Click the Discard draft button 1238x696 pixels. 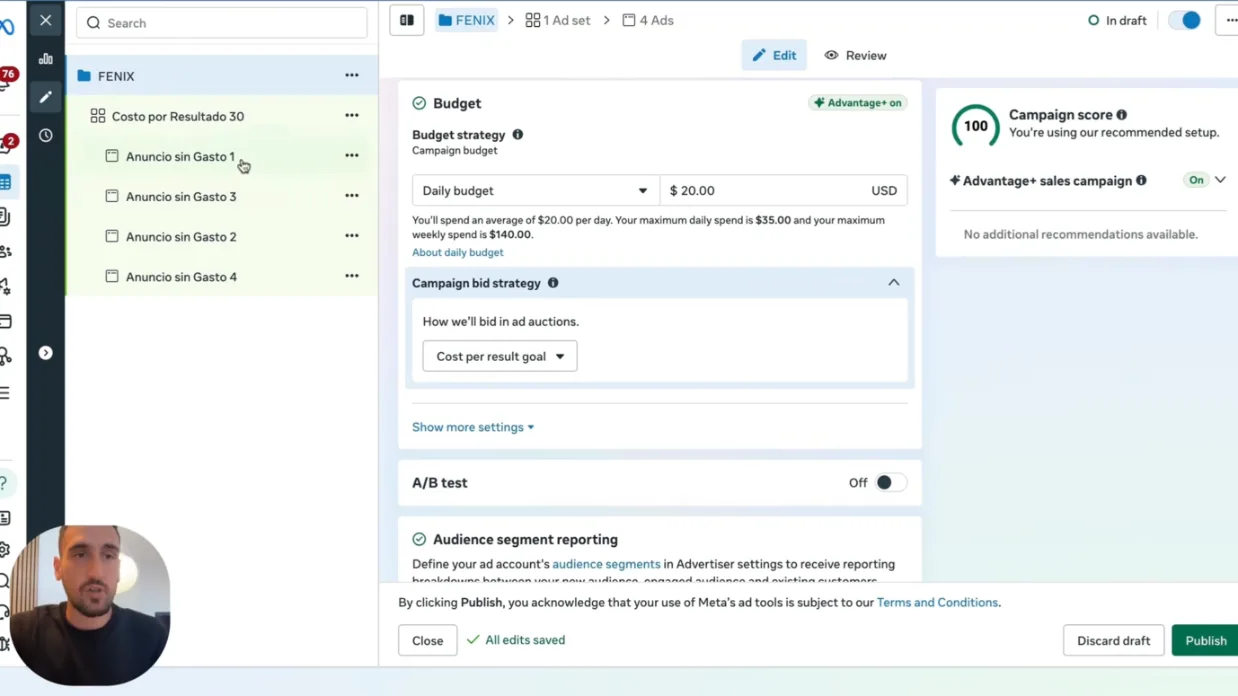click(1113, 641)
